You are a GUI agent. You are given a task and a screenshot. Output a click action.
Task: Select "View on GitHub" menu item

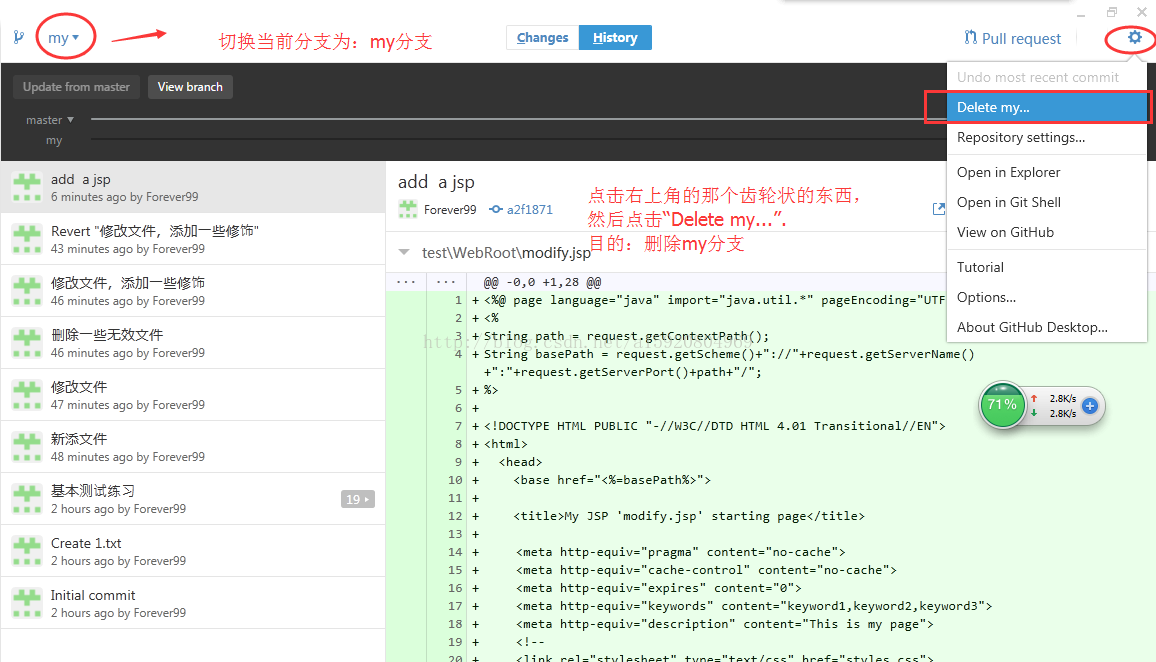(1046, 232)
